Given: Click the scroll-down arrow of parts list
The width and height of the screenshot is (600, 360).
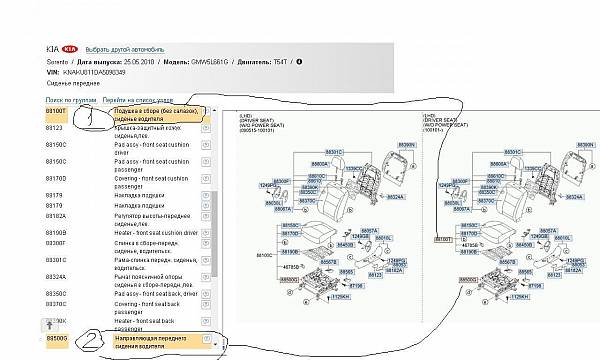Looking at the screenshot, I should [x=215, y=344].
